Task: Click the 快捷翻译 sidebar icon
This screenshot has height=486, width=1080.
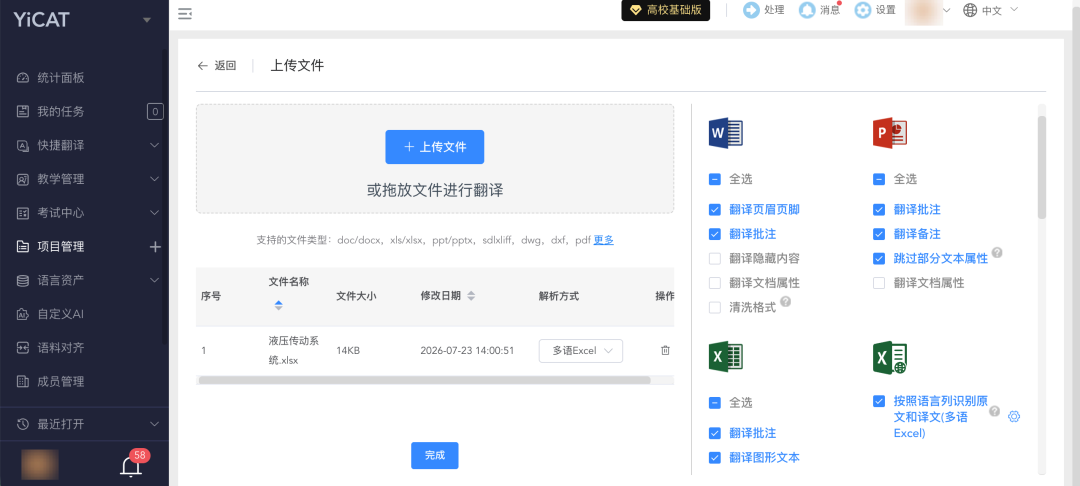Action: click(x=23, y=145)
